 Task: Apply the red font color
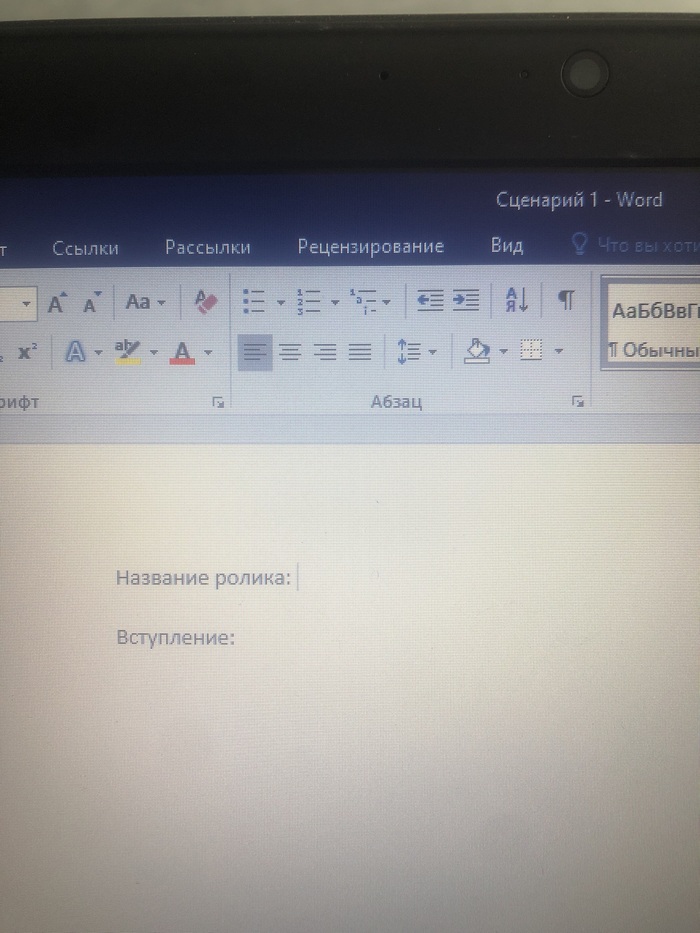pyautogui.click(x=182, y=352)
